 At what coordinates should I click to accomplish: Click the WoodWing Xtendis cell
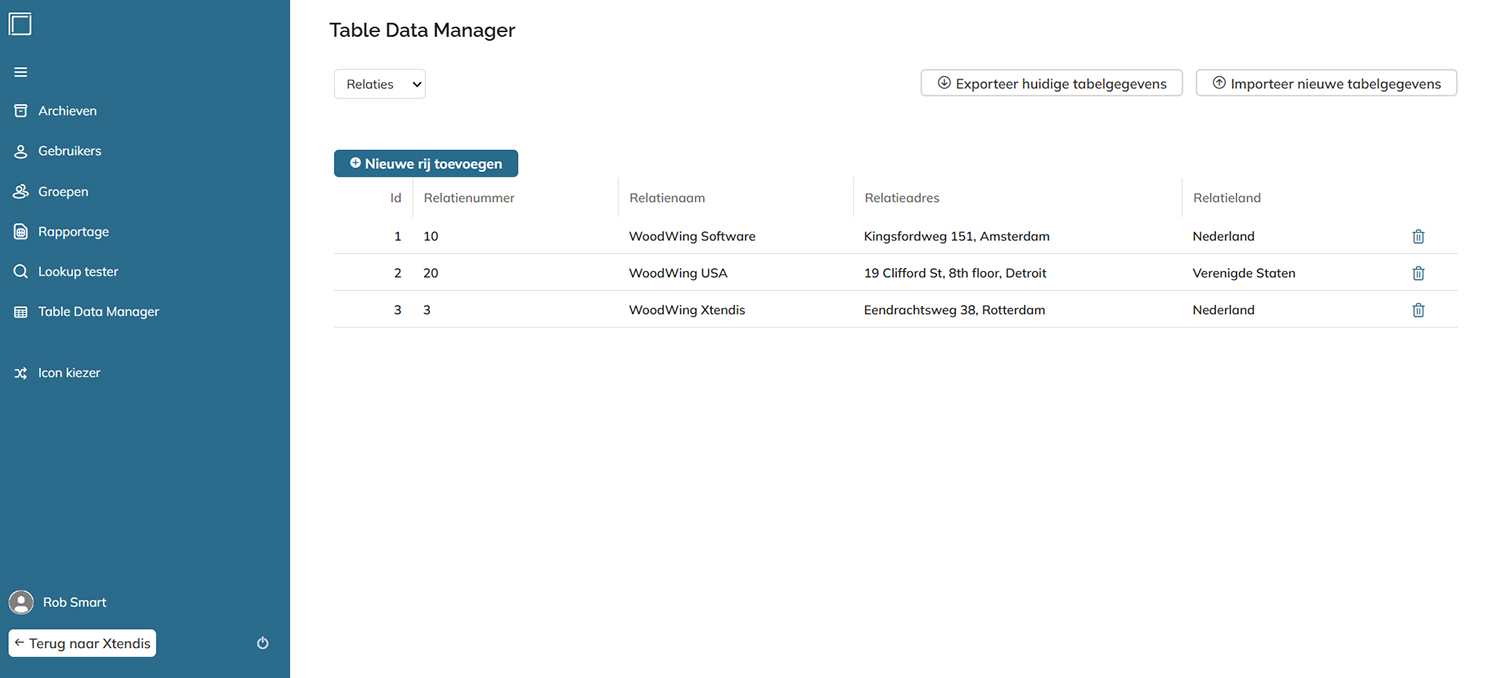click(x=687, y=310)
